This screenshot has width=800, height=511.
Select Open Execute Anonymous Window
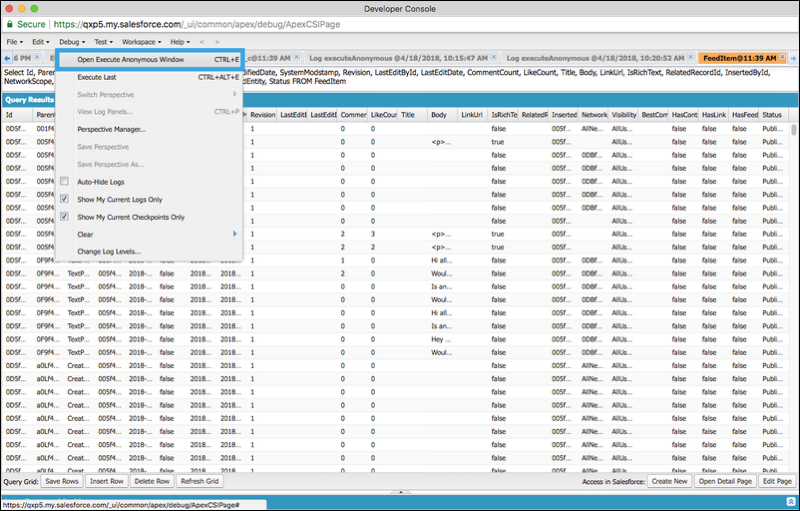point(144,60)
